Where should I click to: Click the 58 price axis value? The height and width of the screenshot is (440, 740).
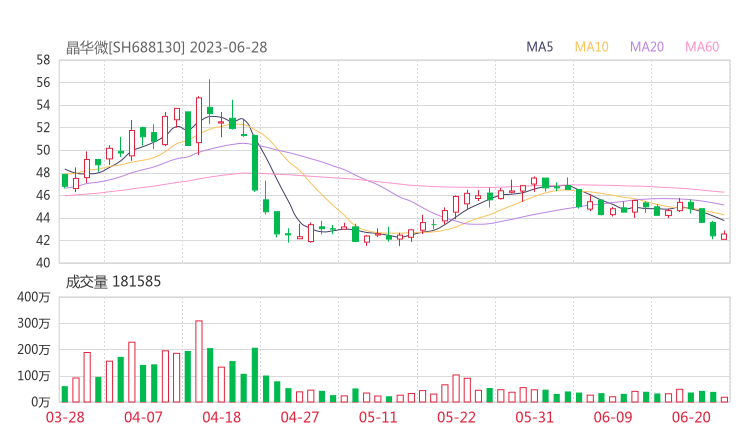click(x=43, y=60)
